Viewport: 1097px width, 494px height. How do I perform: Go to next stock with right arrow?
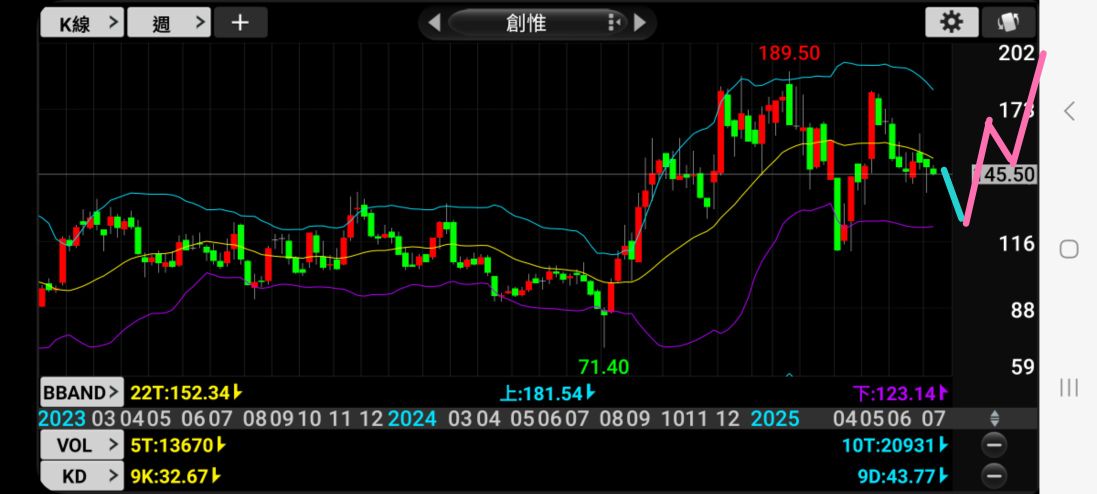click(639, 23)
